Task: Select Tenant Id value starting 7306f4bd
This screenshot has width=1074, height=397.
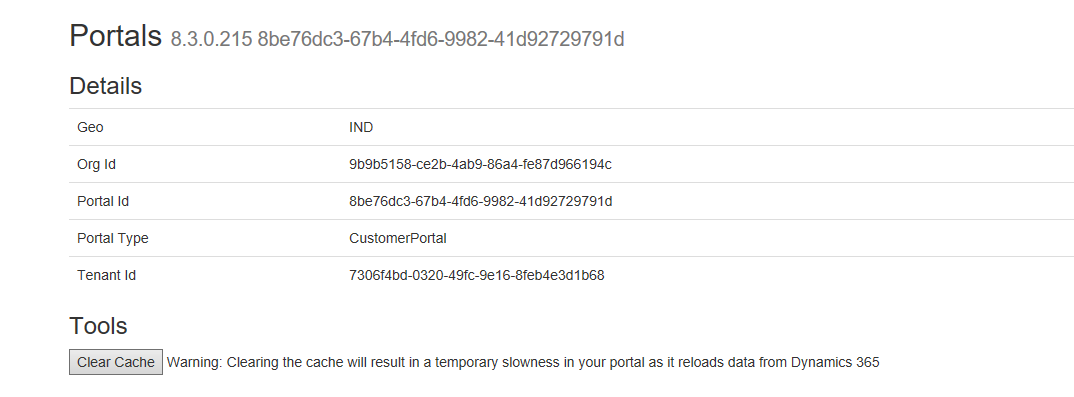Action: pos(477,275)
